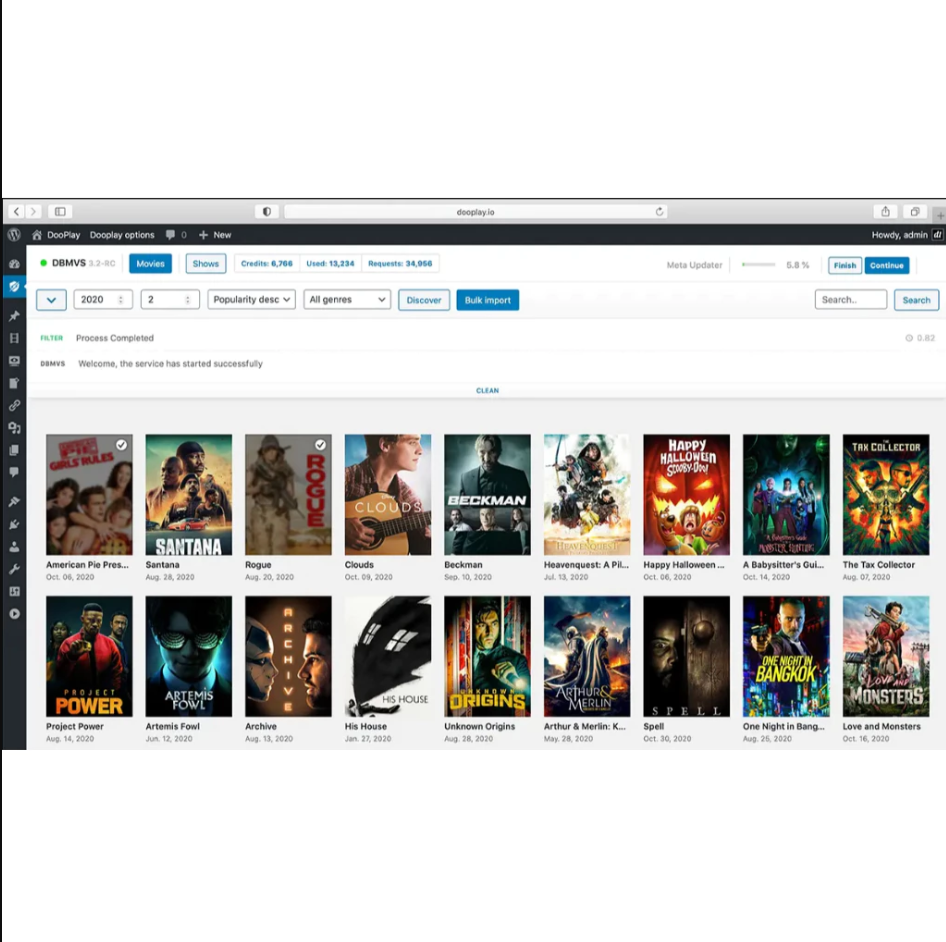This screenshot has height=942, width=946.
Task: Select the Spell movie poster
Action: 687,656
